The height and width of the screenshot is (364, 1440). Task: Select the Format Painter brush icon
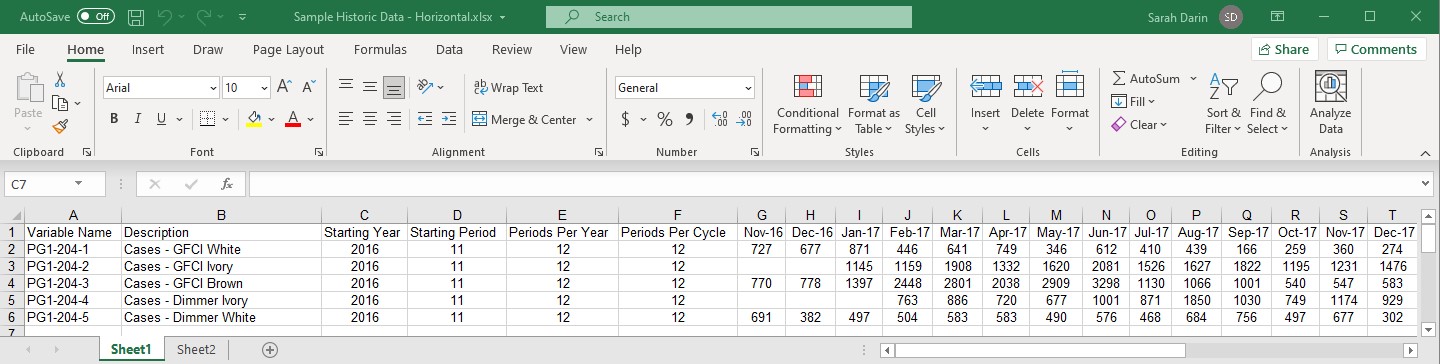click(60, 126)
